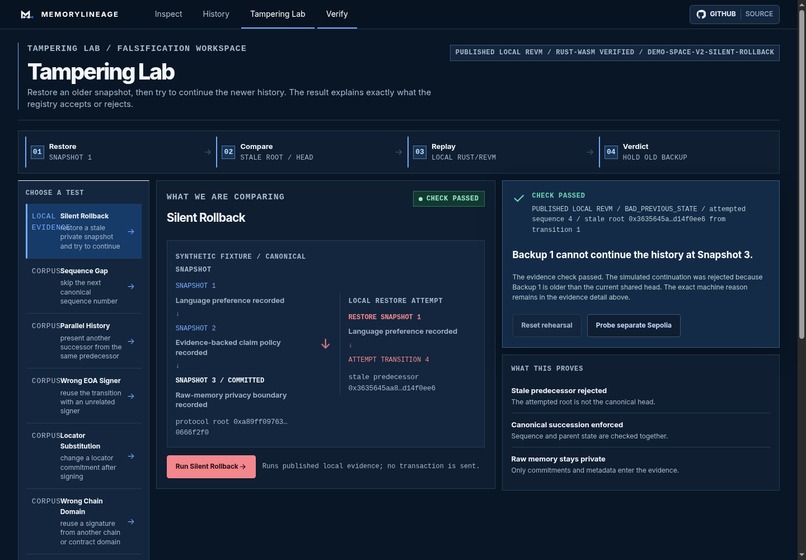Click the arrow beside Wrong Chain Domain

click(131, 522)
